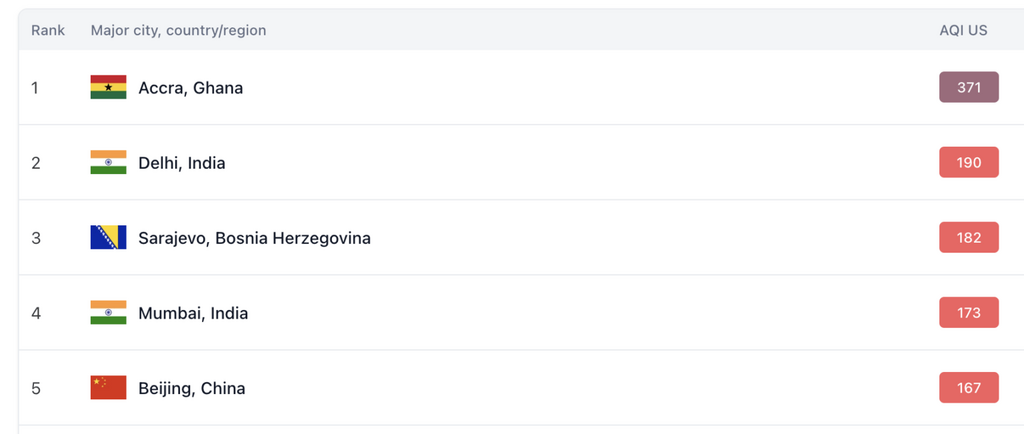This screenshot has height=434, width=1024.
Task: Open Sarajevo, Bosnia Herzegovina city page
Action: pyautogui.click(x=255, y=238)
